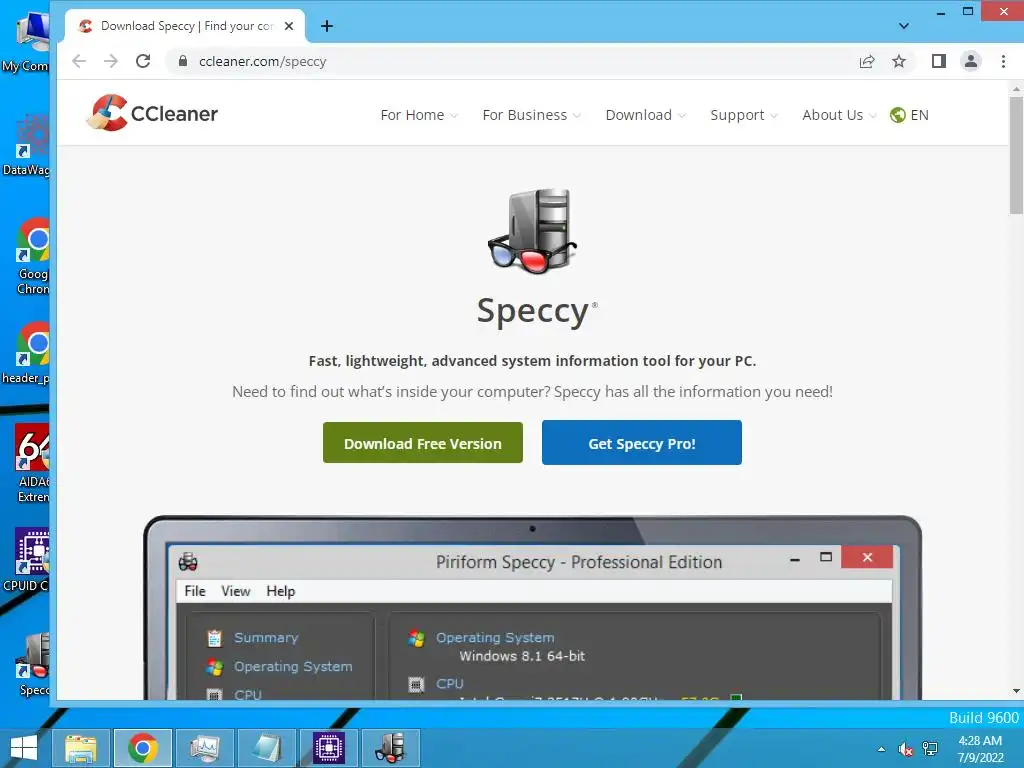The width and height of the screenshot is (1024, 768).
Task: Click the browser forward arrow
Action: (111, 61)
